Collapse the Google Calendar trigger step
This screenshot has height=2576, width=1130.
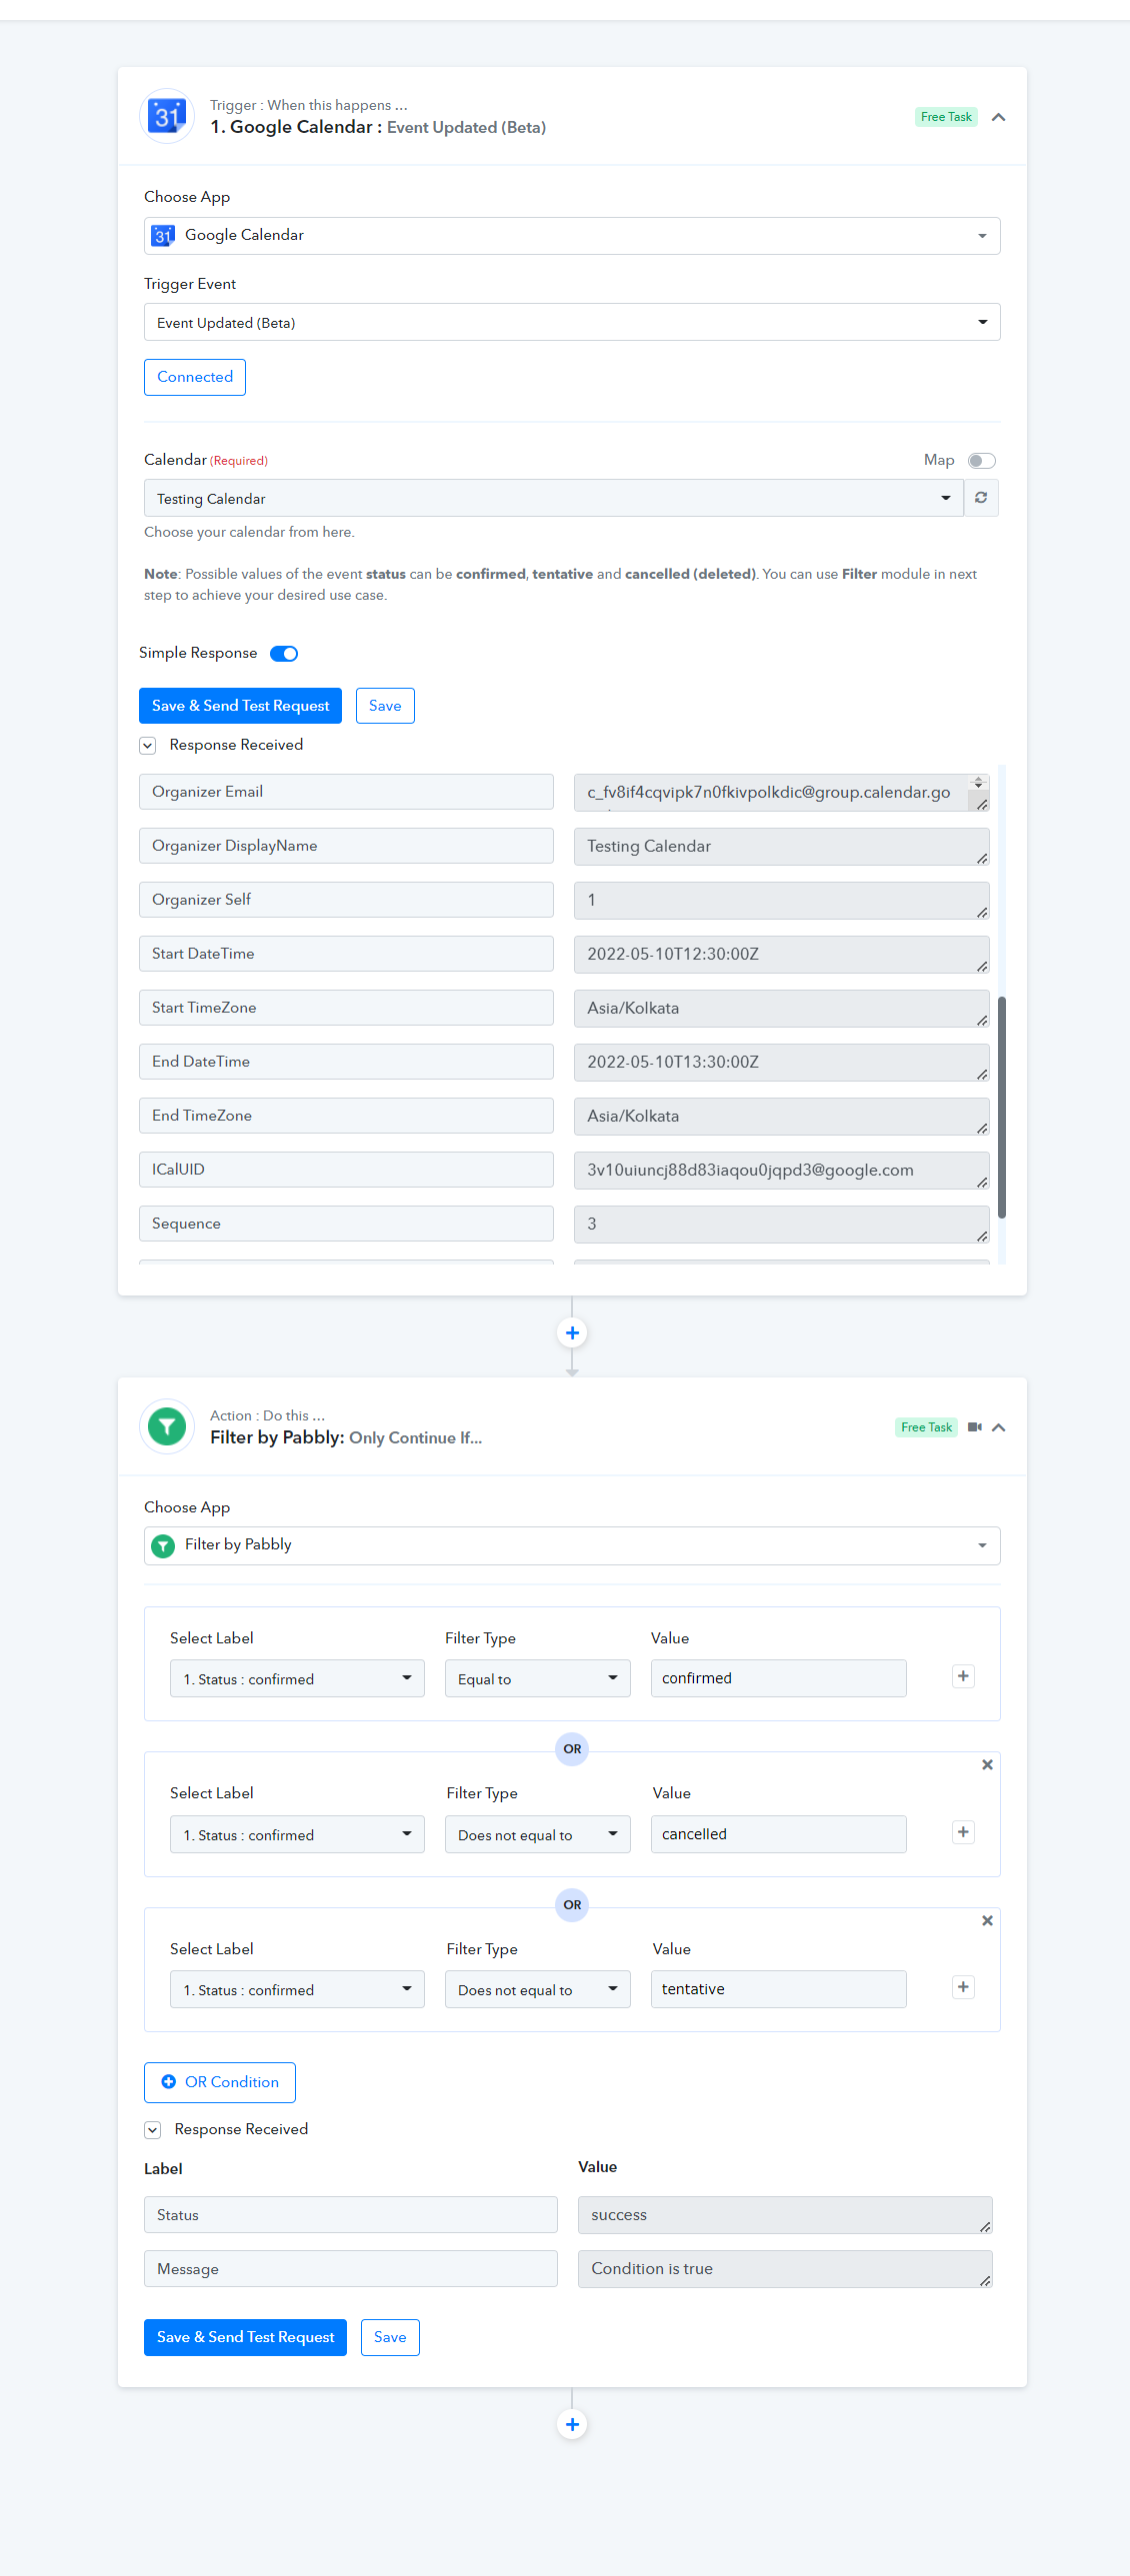click(x=998, y=117)
